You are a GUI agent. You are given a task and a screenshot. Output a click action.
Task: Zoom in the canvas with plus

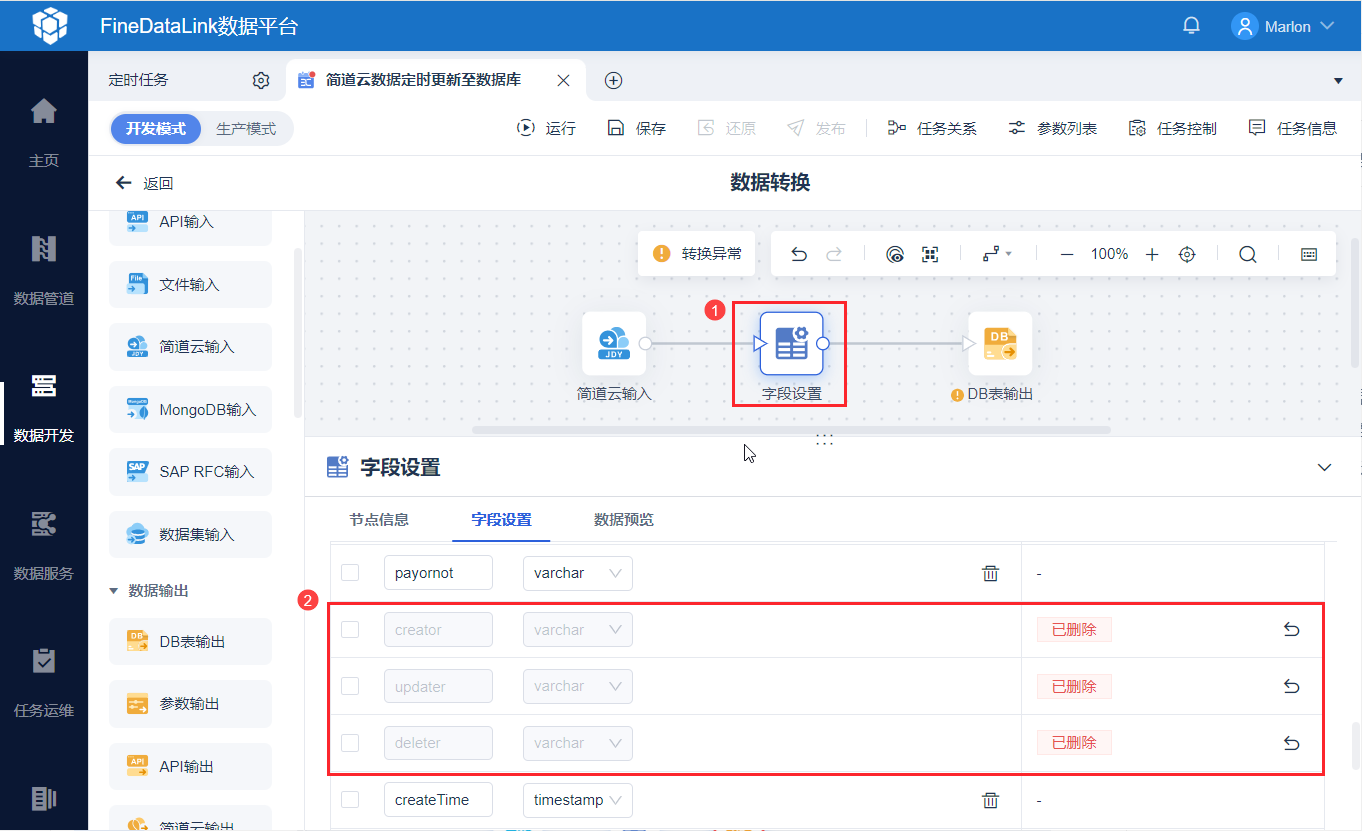(x=1152, y=254)
